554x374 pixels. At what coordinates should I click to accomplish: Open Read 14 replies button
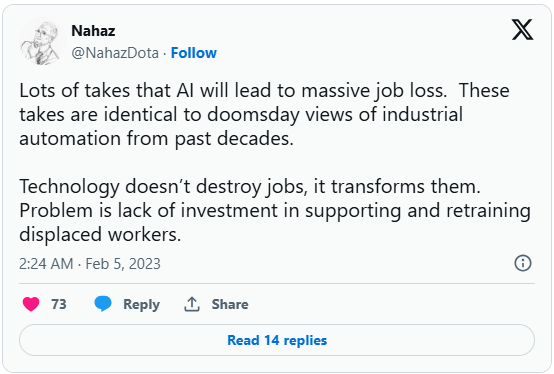click(277, 340)
